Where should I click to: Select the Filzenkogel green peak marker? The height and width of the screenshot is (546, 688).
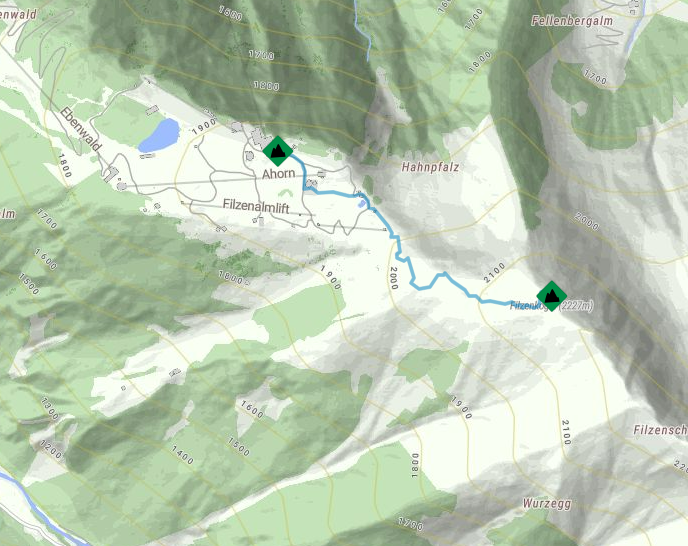pos(552,296)
